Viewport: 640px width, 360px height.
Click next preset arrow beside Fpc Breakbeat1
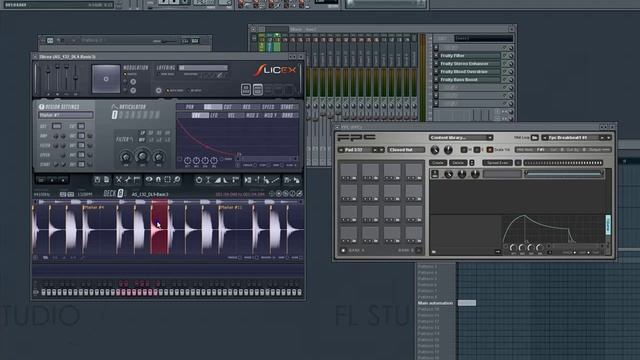602,138
